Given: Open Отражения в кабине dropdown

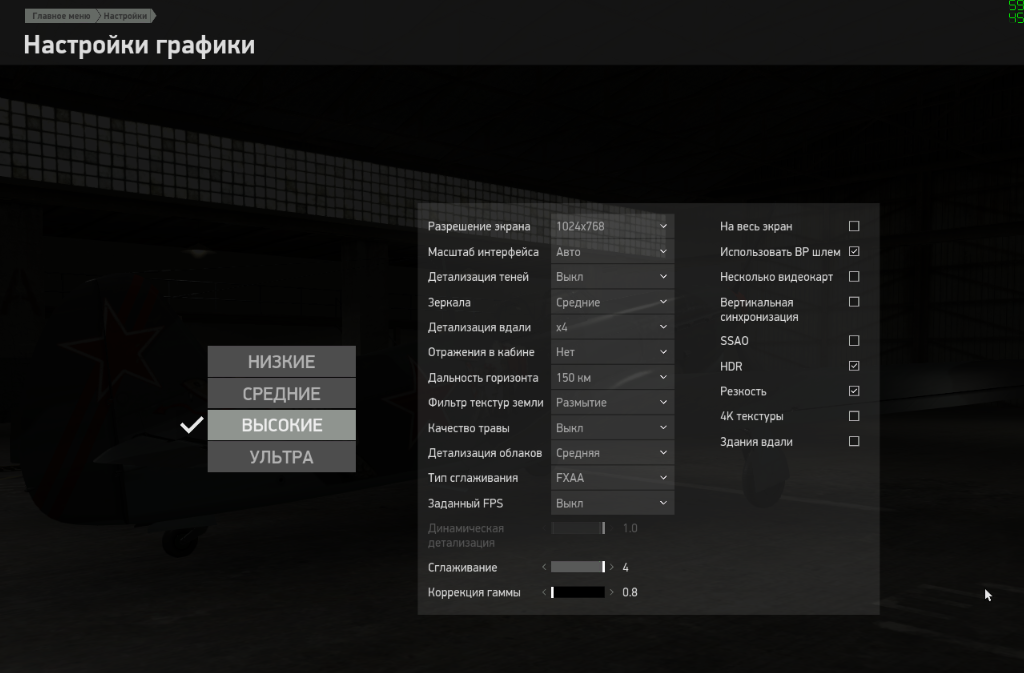Looking at the screenshot, I should 612,352.
